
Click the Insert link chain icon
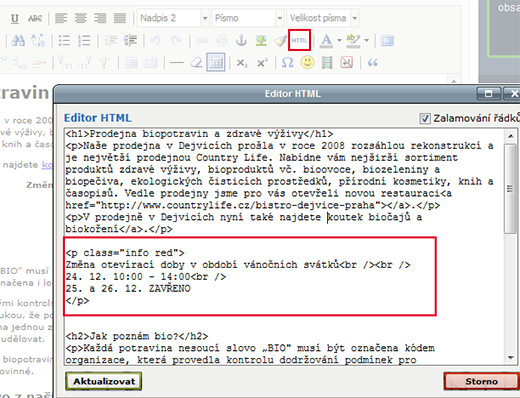[x=202, y=40]
